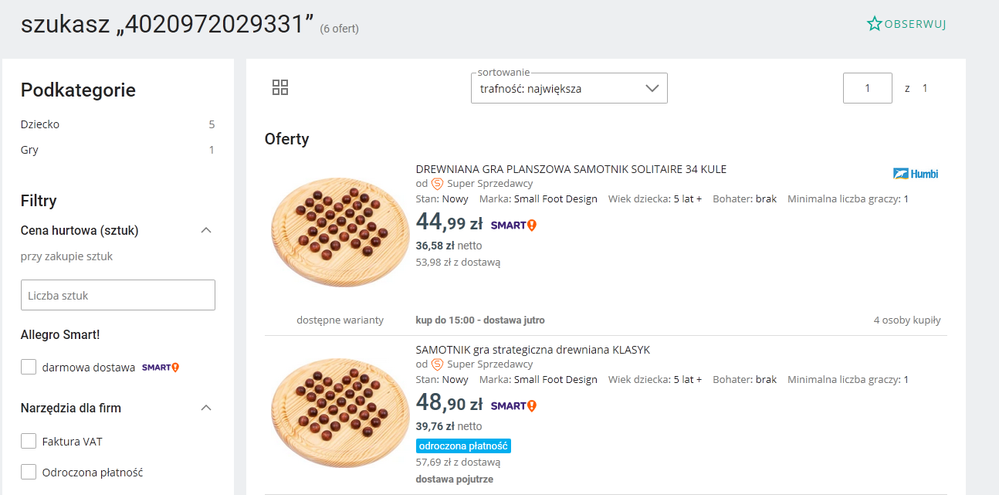Image resolution: width=999 pixels, height=495 pixels.
Task: Click the SMART logo beside 44,99 zł
Action: pos(514,225)
